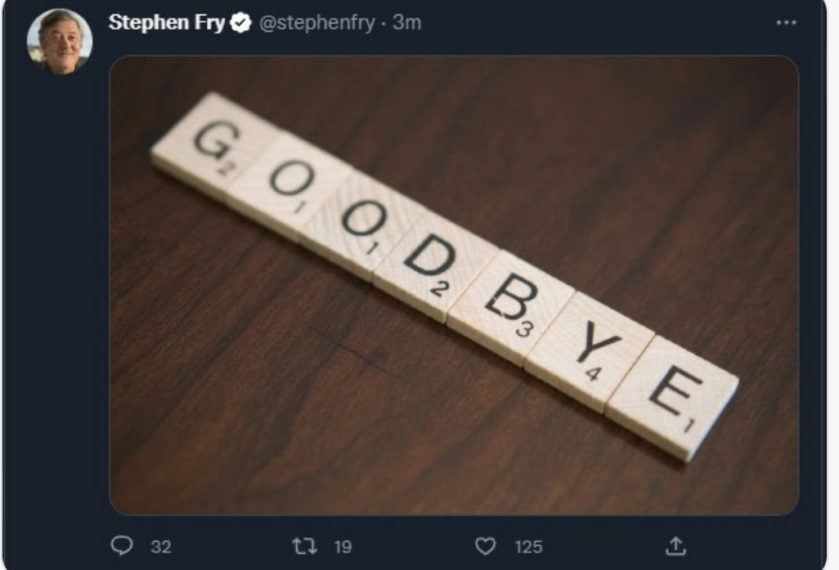This screenshot has width=839, height=570.
Task: Open the three-dot more options menu
Action: click(x=786, y=22)
